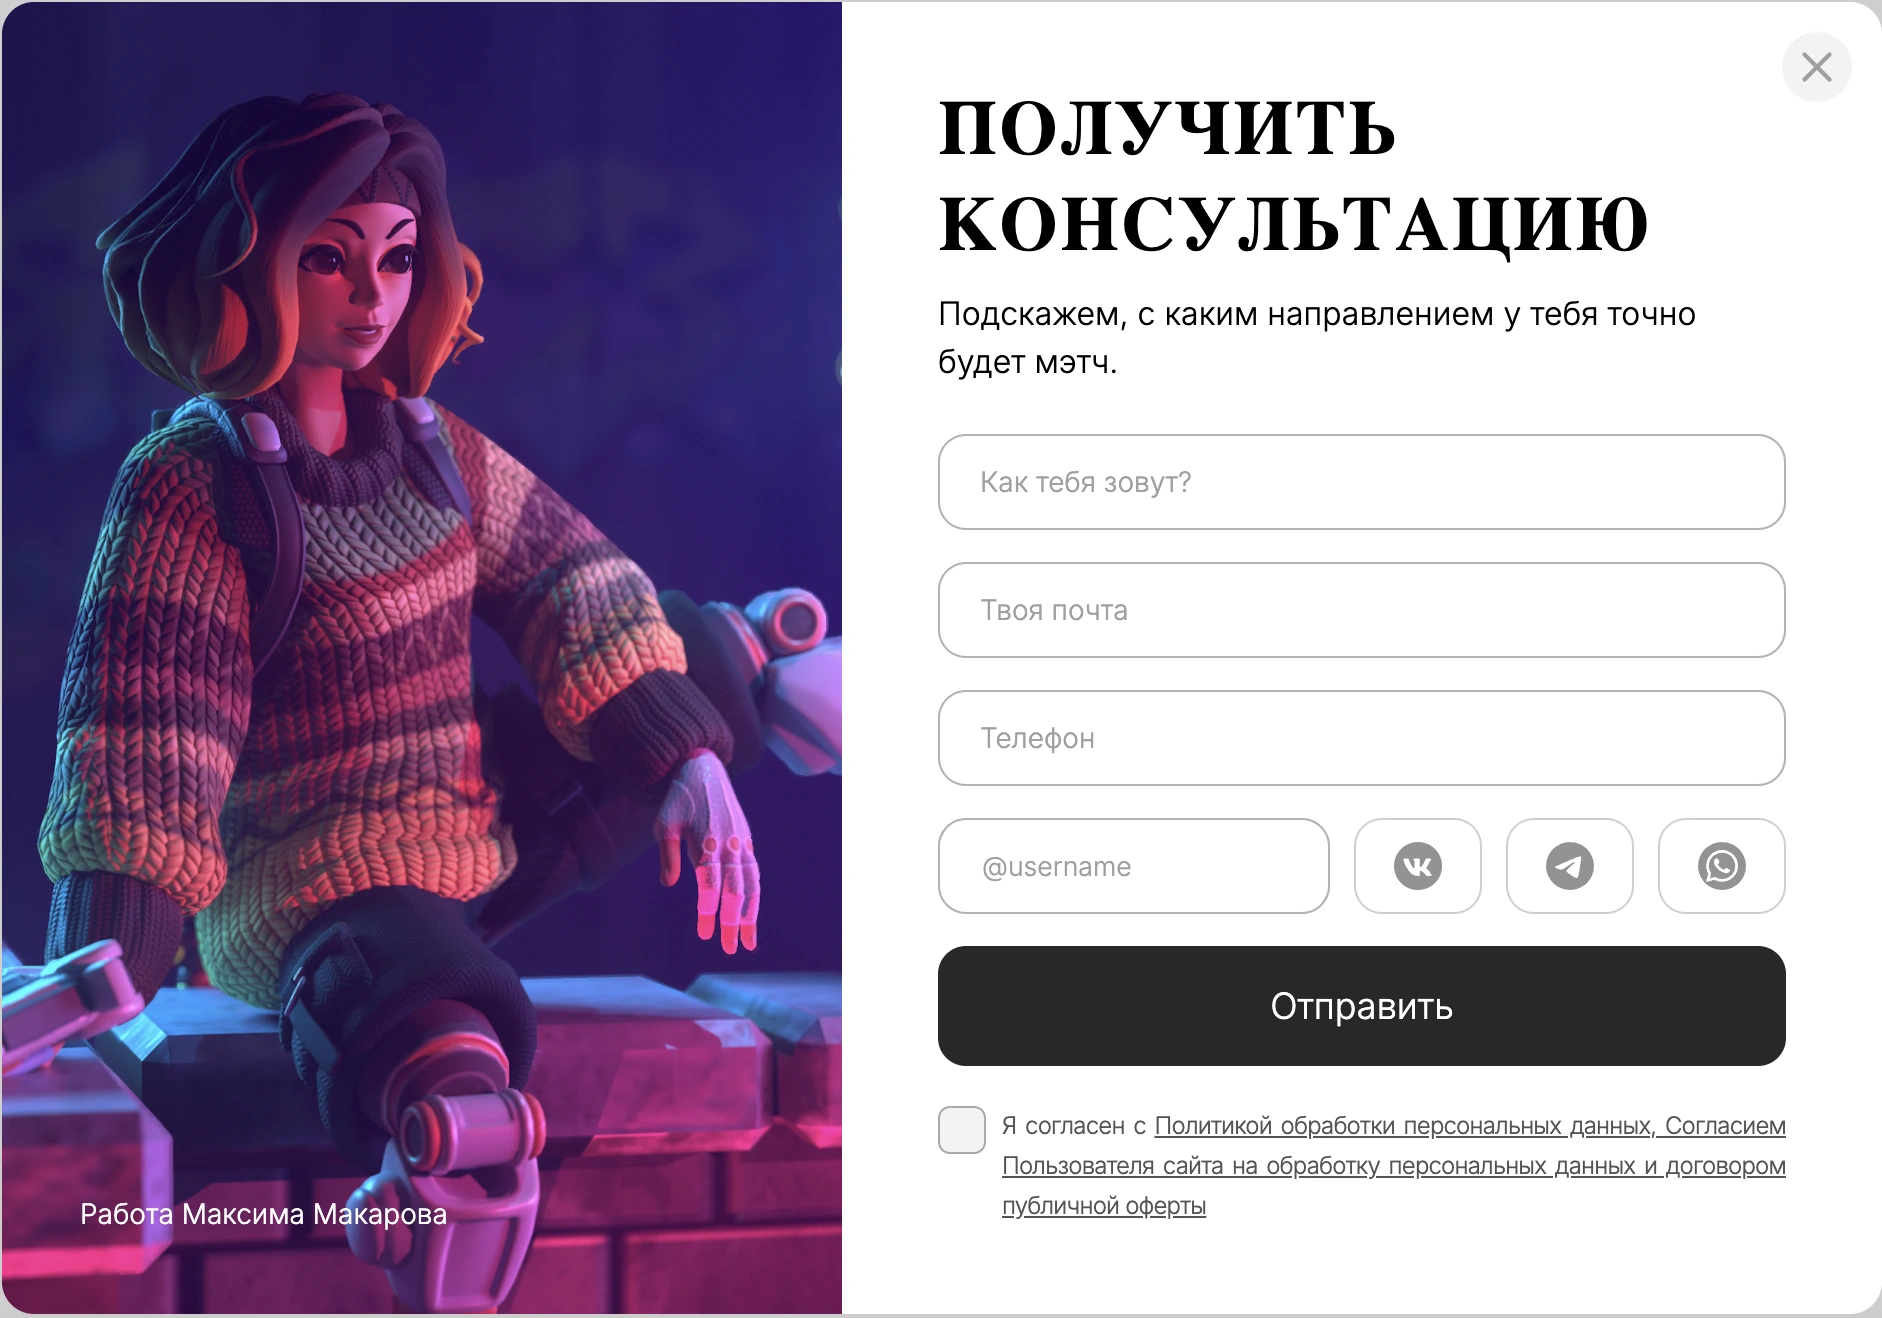
Task: Click into the 'Твоя почта' email field
Action: point(1361,610)
